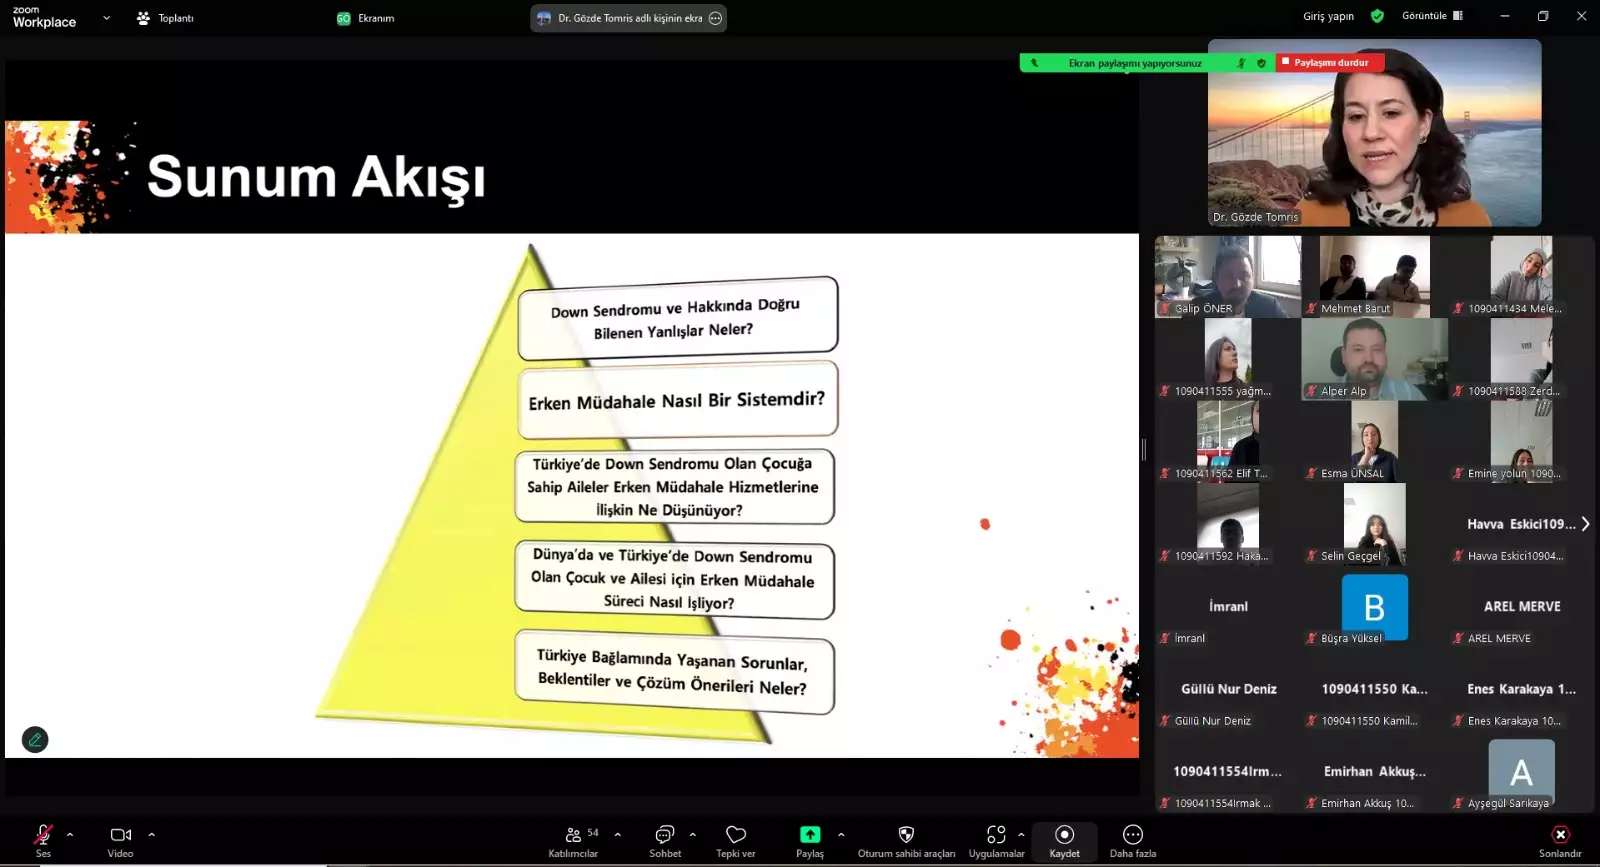Viewport: 1600px width, 867px height.
Task: Click shield icon on the sharing bar
Action: pos(1261,63)
